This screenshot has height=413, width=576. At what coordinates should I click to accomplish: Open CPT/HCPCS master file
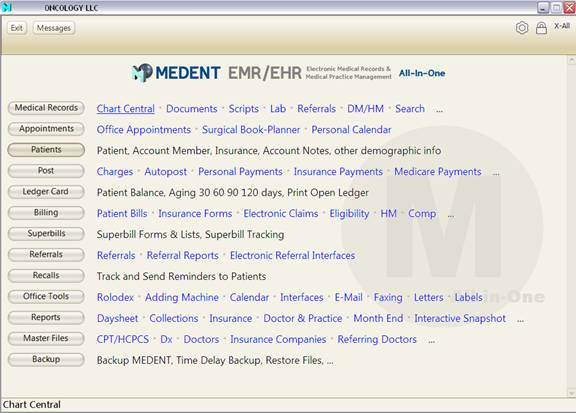[x=123, y=339]
